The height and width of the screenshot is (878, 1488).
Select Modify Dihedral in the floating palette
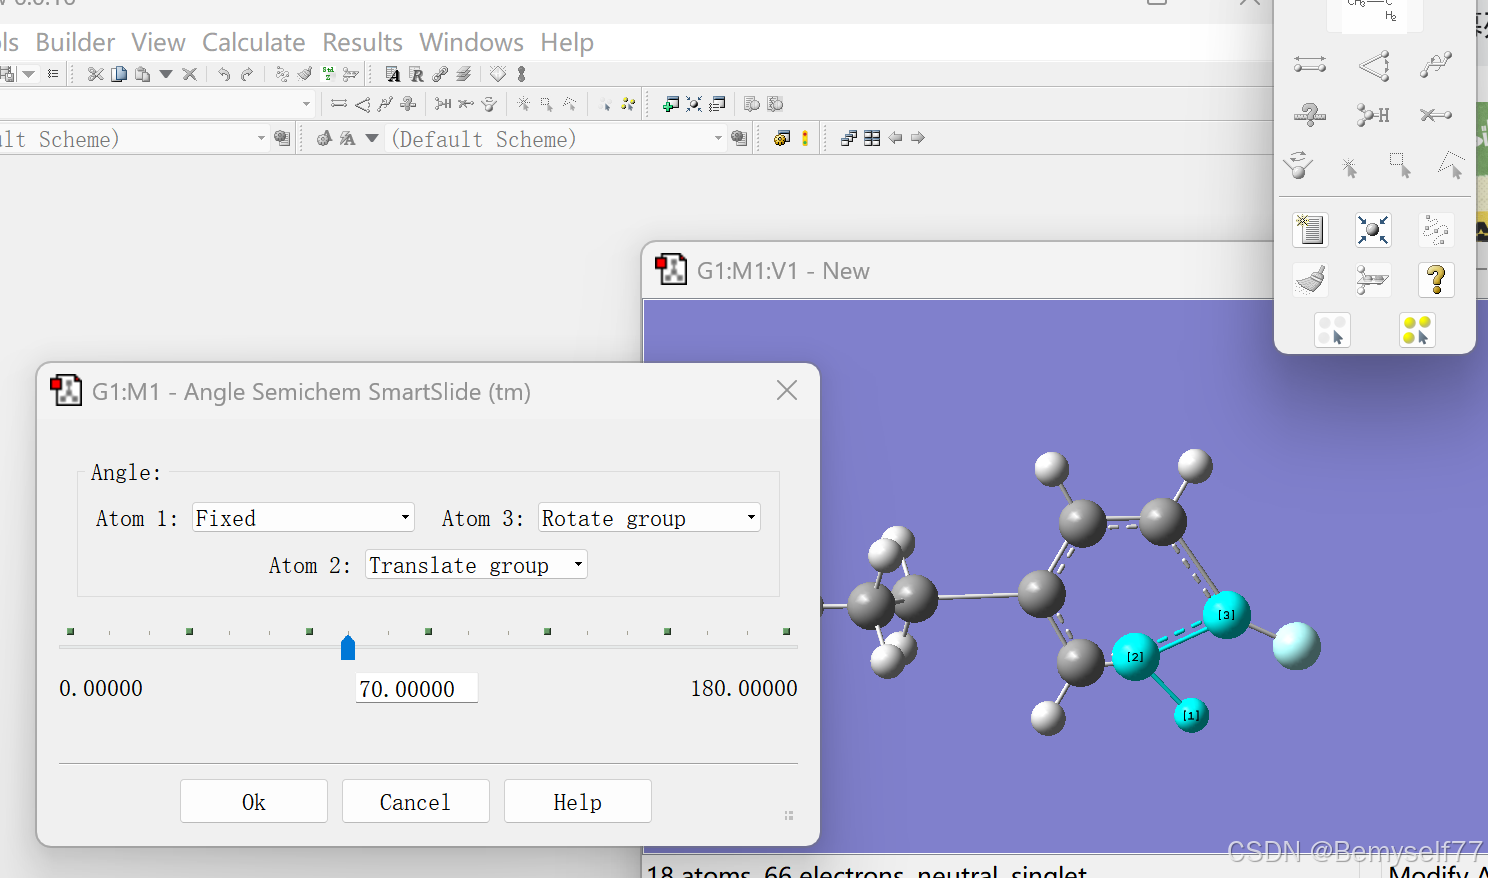[x=1436, y=65]
